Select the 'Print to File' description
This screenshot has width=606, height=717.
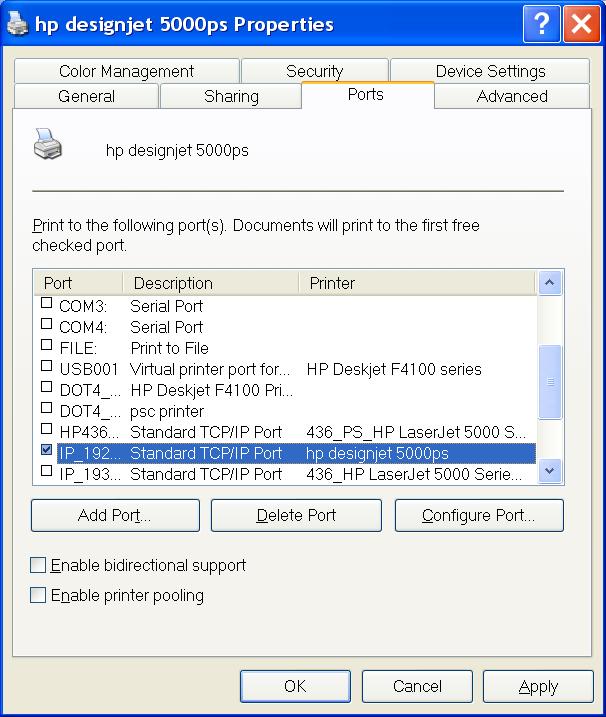coord(170,348)
